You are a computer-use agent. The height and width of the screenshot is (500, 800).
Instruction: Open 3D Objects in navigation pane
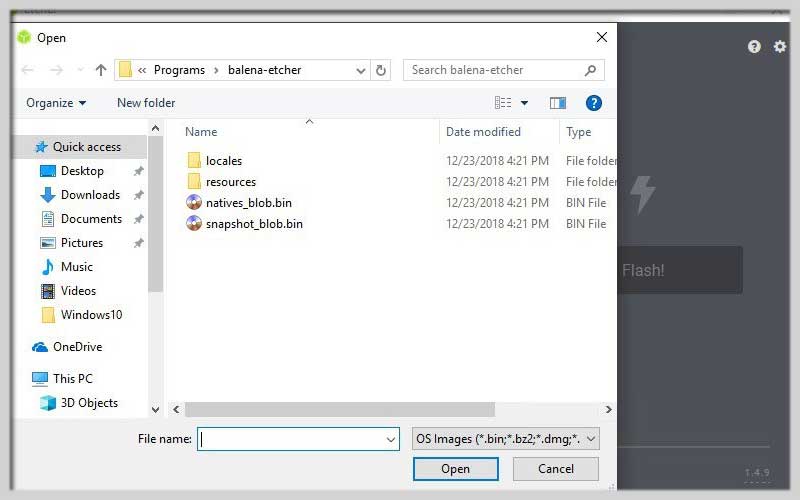(x=89, y=403)
